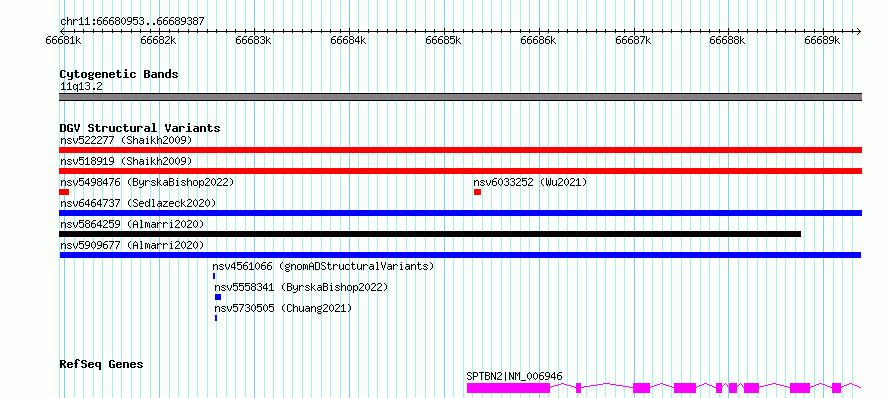Open nsv6033252 (Wu2021) variant label
The width and height of the screenshot is (890, 398).
point(530,183)
